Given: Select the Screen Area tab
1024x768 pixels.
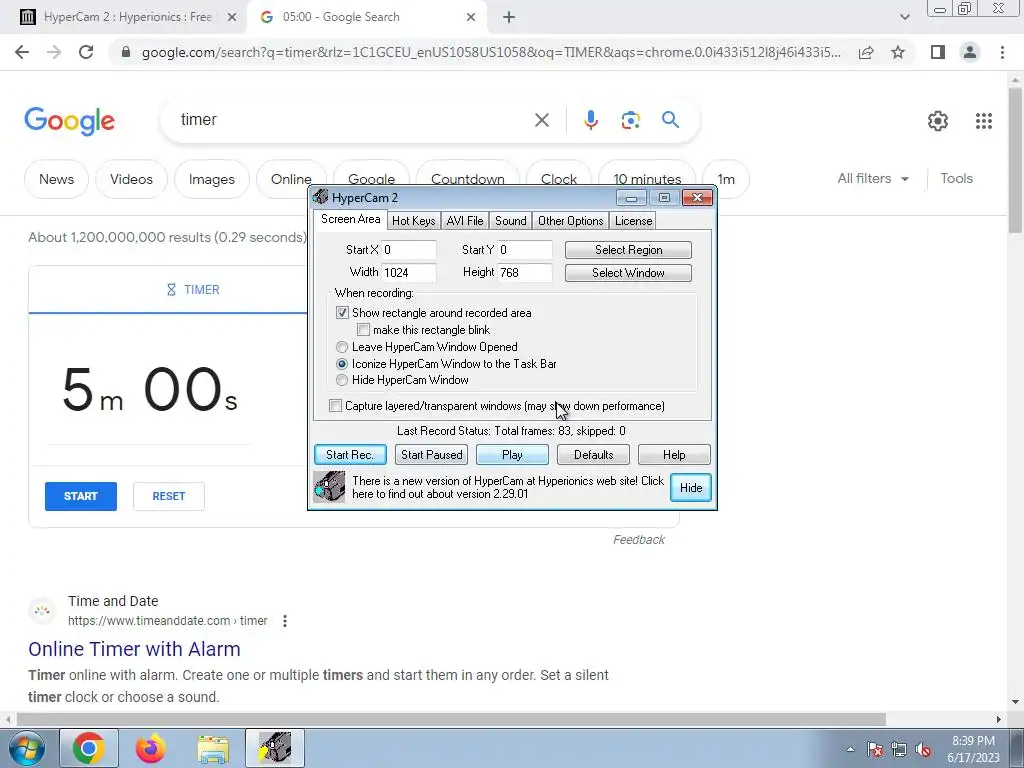Looking at the screenshot, I should (351, 219).
